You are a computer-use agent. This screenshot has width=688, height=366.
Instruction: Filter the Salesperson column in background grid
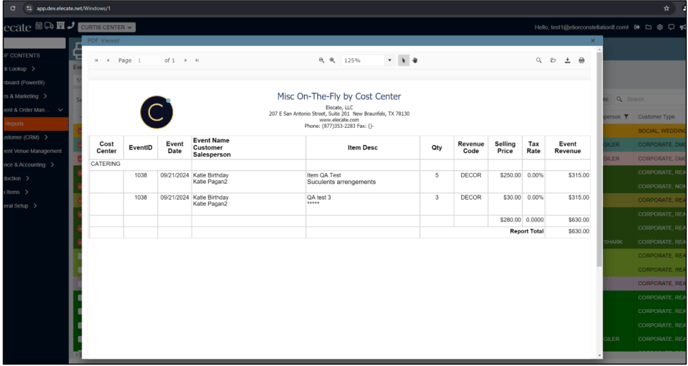[626, 117]
